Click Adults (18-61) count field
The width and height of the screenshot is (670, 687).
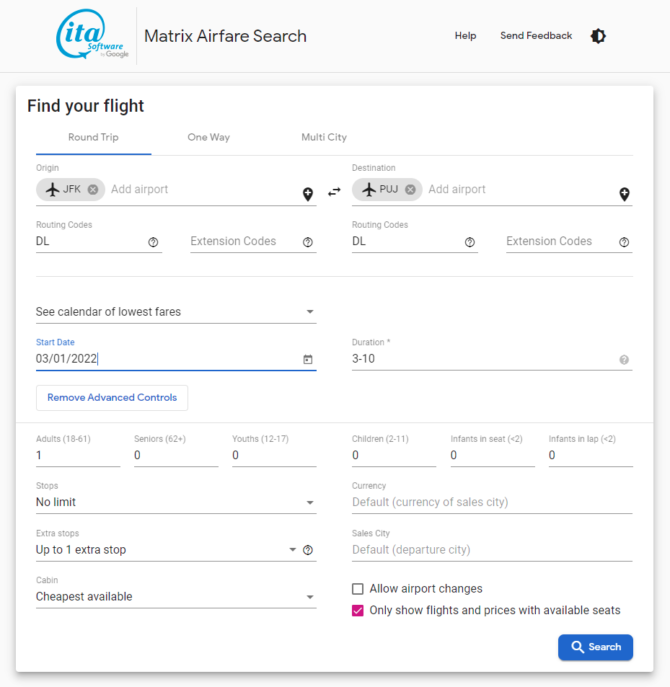78,456
